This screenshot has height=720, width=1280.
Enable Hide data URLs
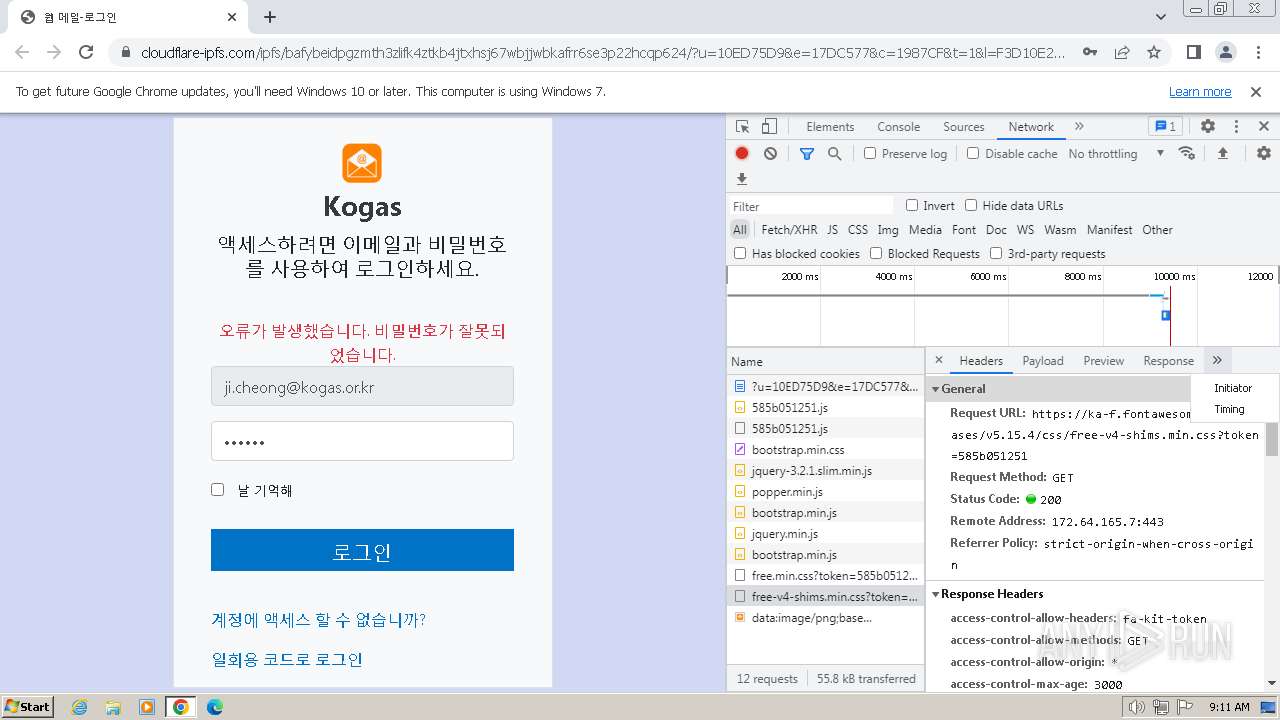tap(971, 205)
